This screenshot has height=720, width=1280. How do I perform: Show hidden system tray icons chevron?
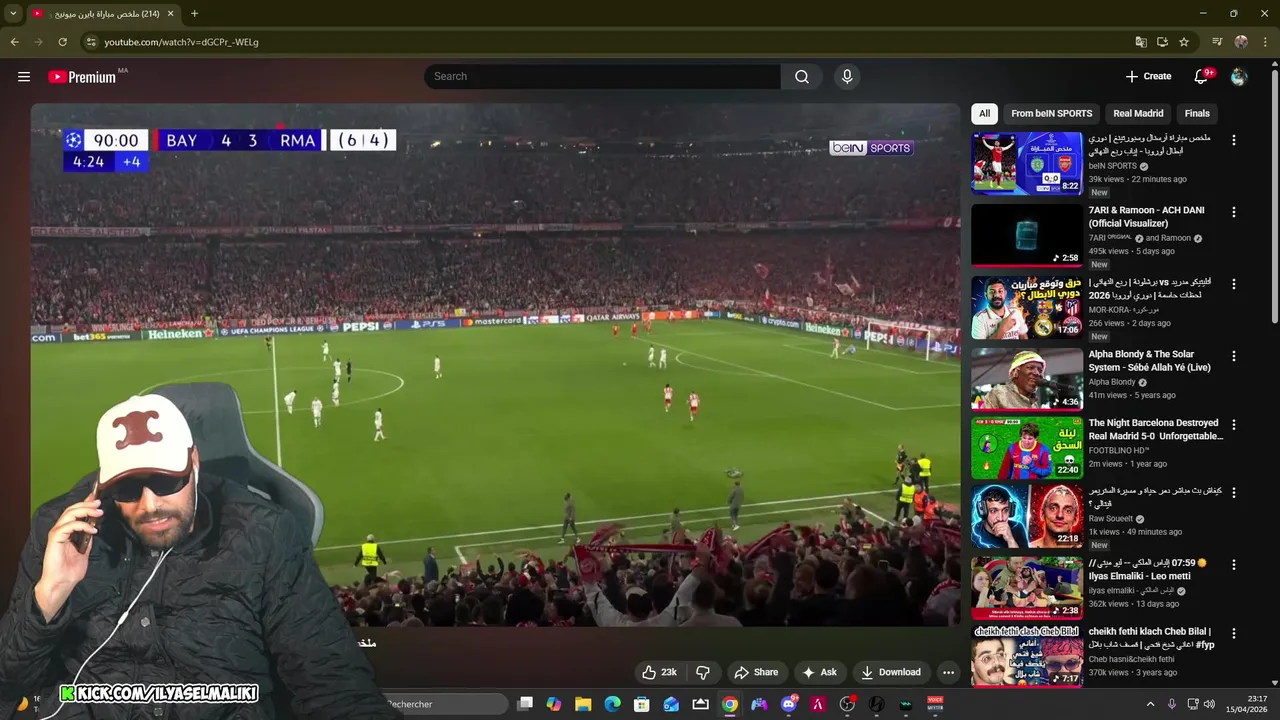pyautogui.click(x=1150, y=704)
